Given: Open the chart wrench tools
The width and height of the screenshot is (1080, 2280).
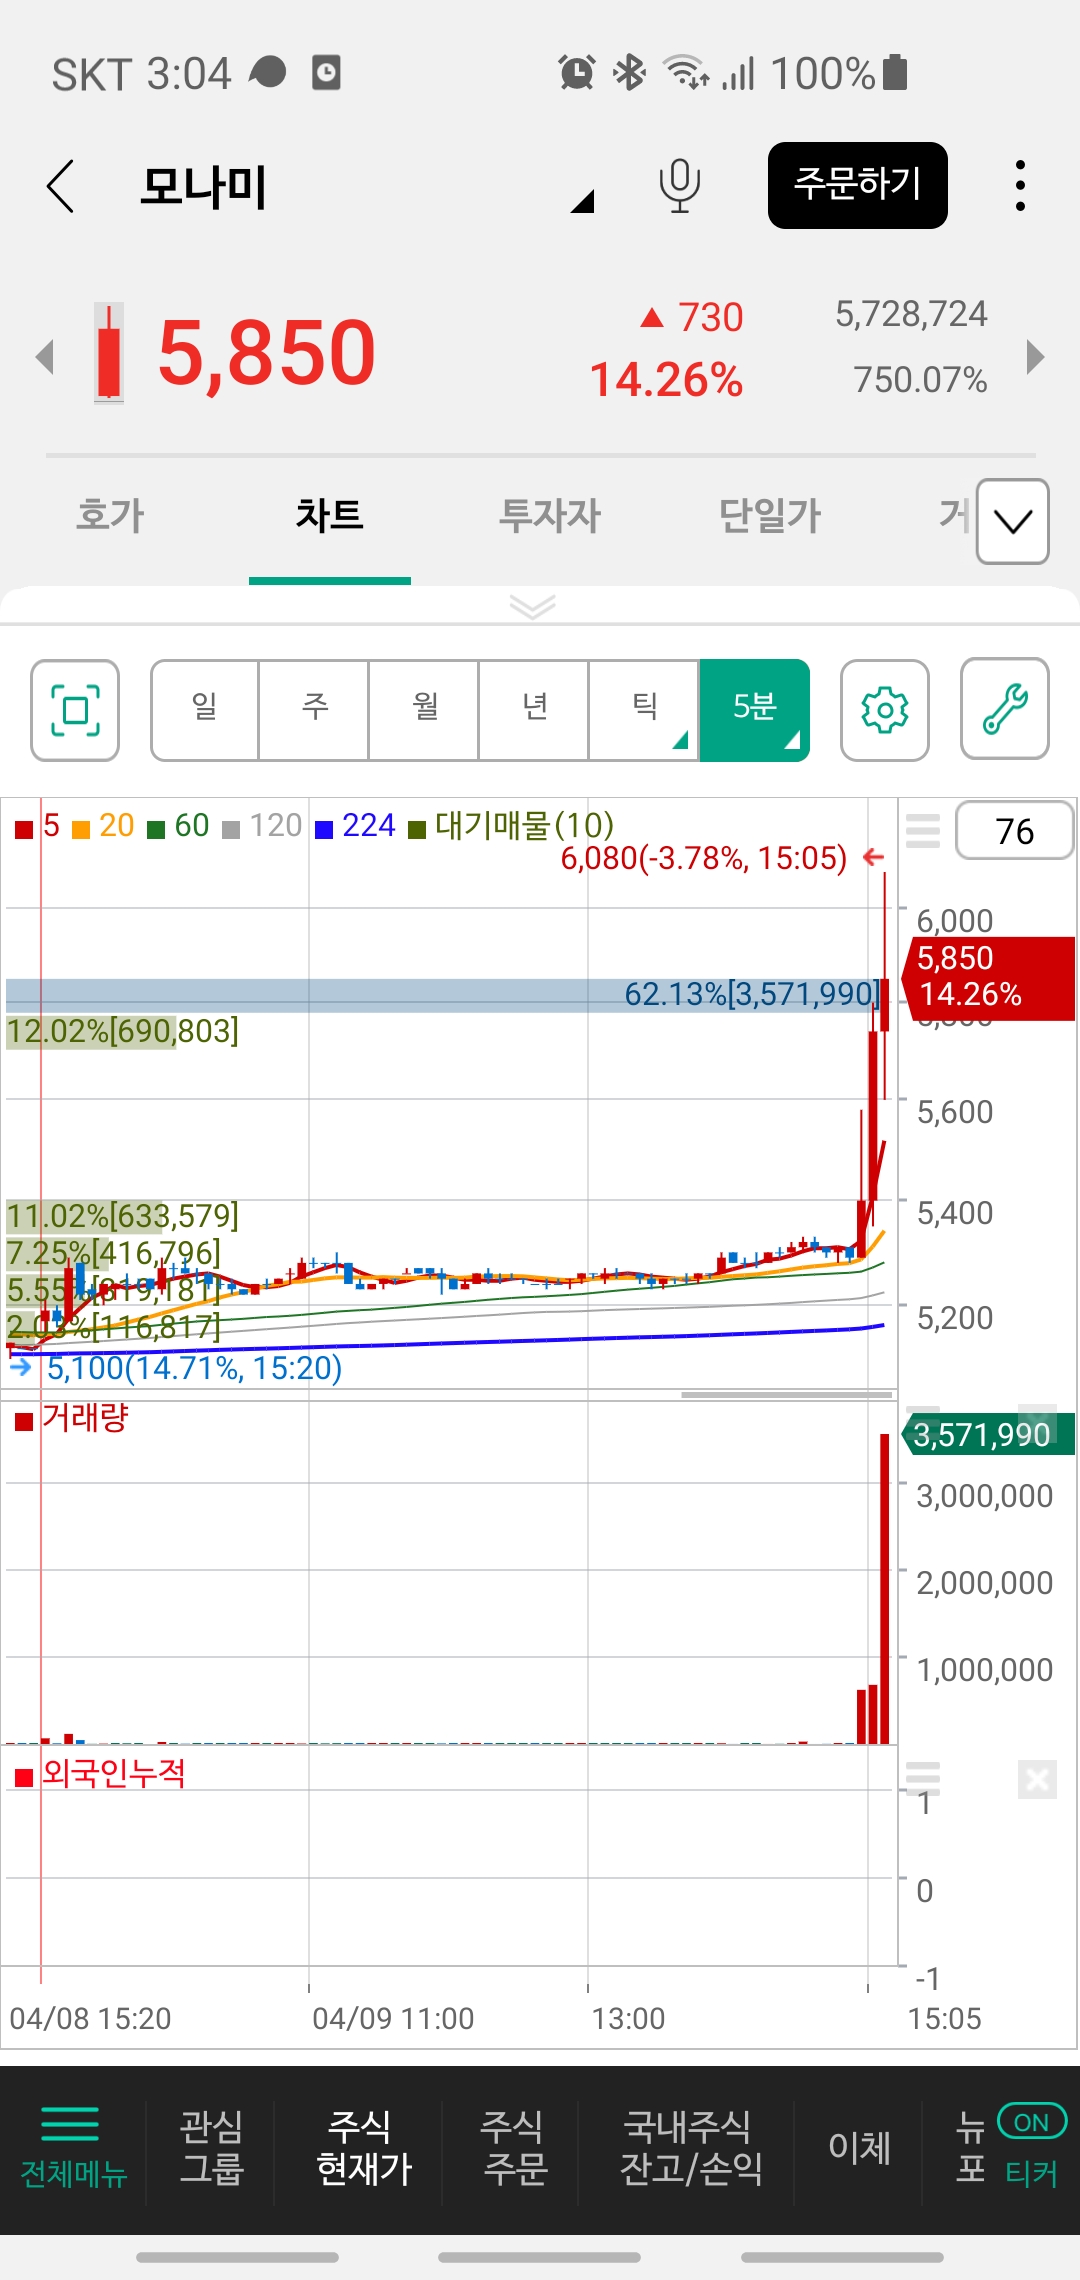Looking at the screenshot, I should [1004, 710].
